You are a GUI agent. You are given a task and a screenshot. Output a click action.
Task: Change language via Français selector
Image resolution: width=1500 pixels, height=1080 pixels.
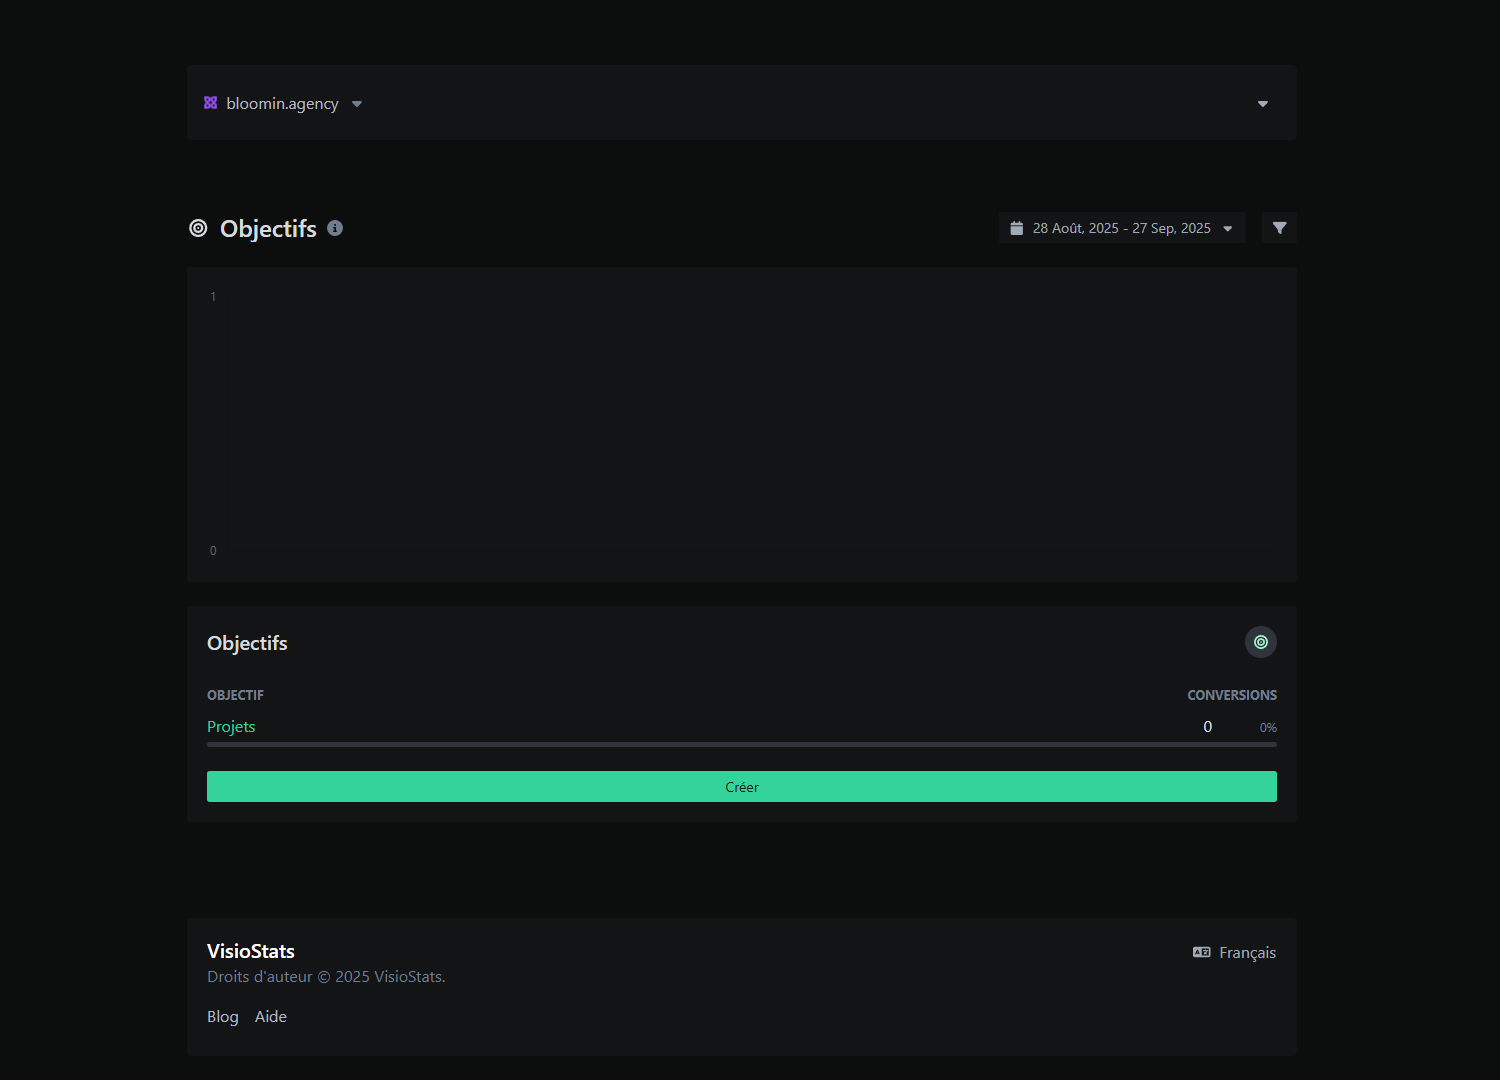pyautogui.click(x=1247, y=953)
